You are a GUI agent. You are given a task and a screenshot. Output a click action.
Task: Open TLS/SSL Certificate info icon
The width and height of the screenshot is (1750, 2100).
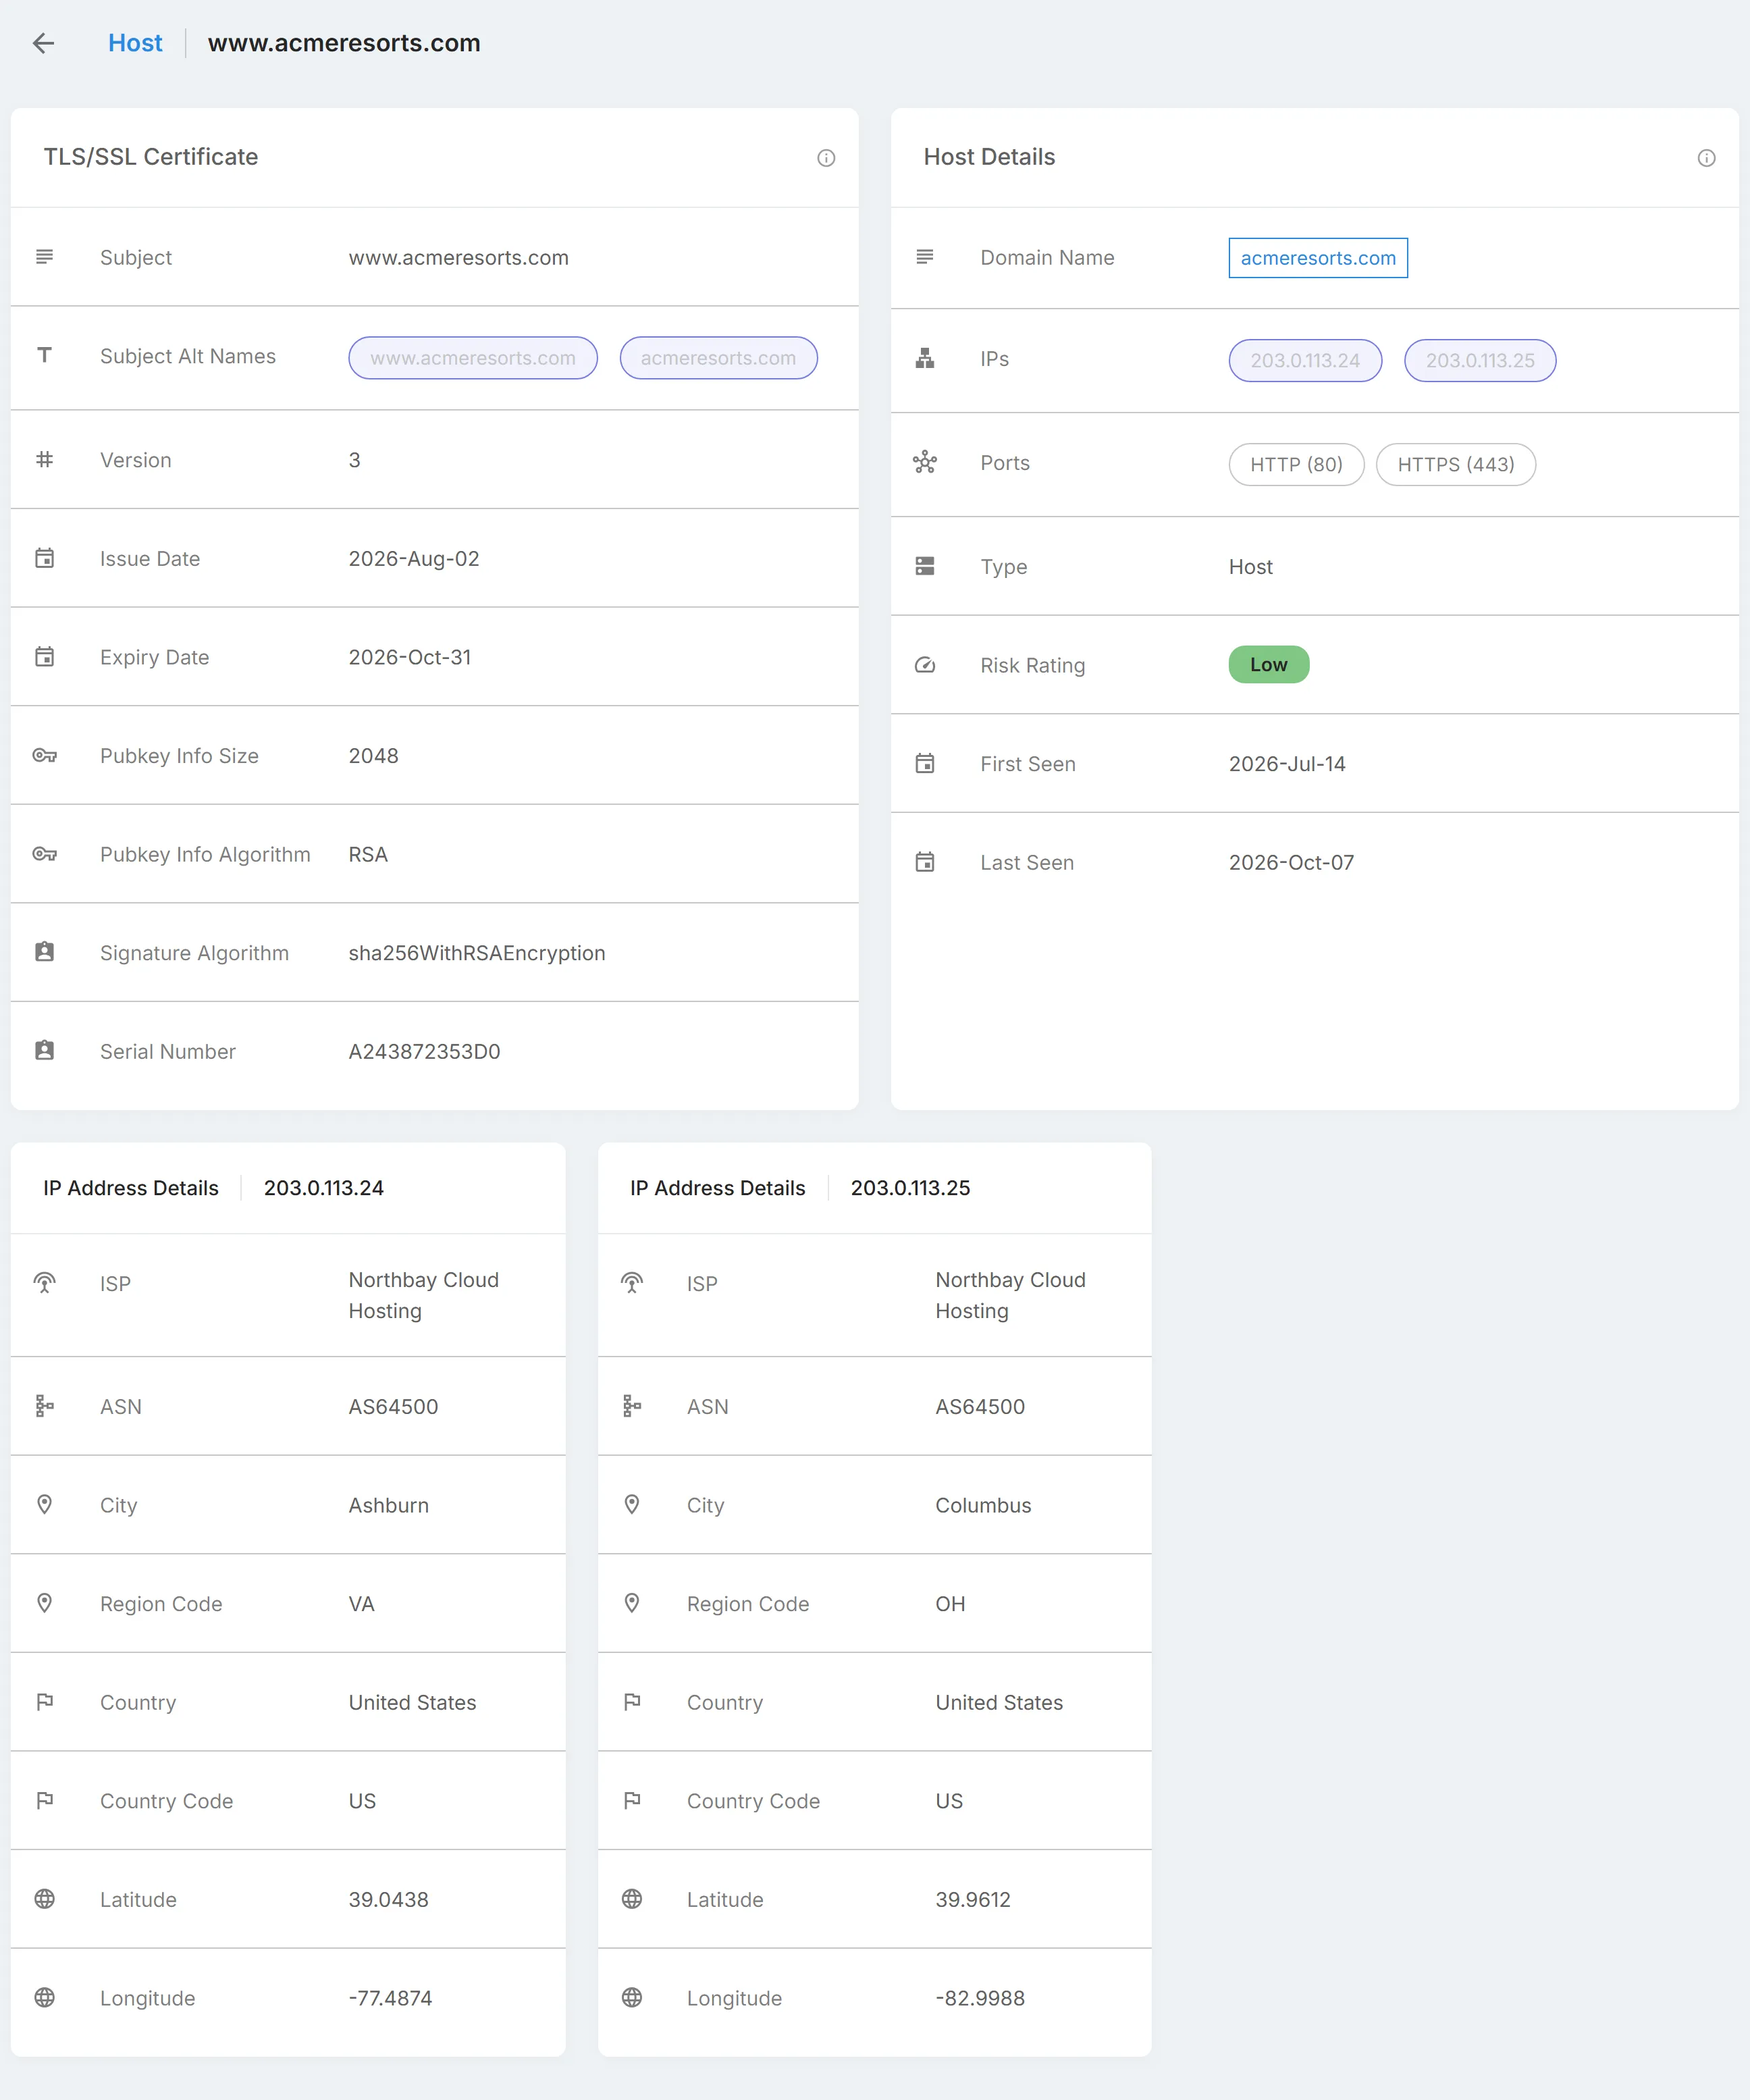coord(826,158)
